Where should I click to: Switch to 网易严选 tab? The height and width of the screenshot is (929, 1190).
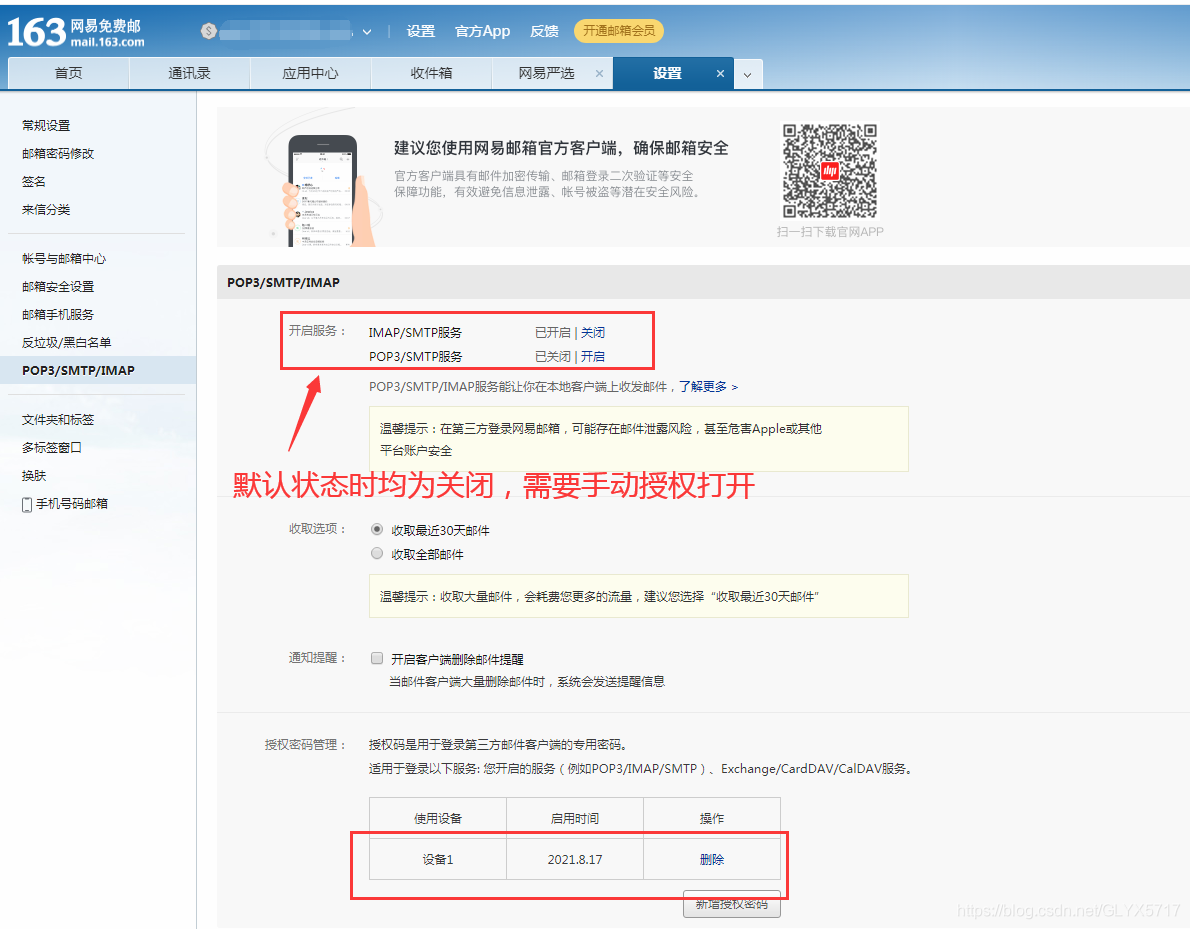point(546,74)
